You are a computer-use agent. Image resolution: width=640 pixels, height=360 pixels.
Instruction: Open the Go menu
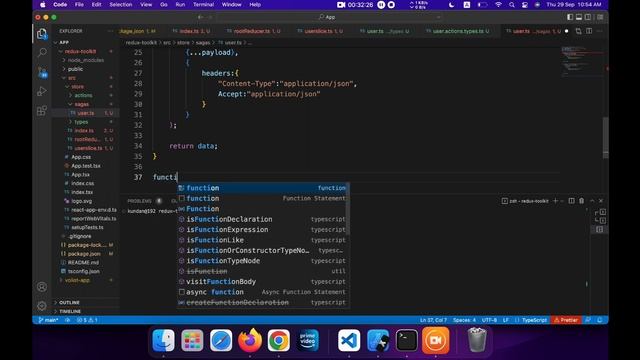pos(164,5)
